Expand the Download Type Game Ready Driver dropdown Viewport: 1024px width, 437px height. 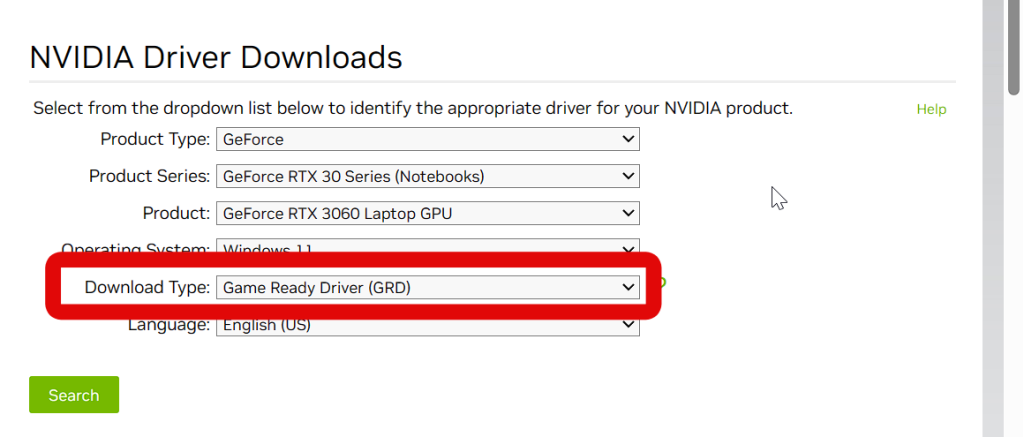tap(427, 288)
